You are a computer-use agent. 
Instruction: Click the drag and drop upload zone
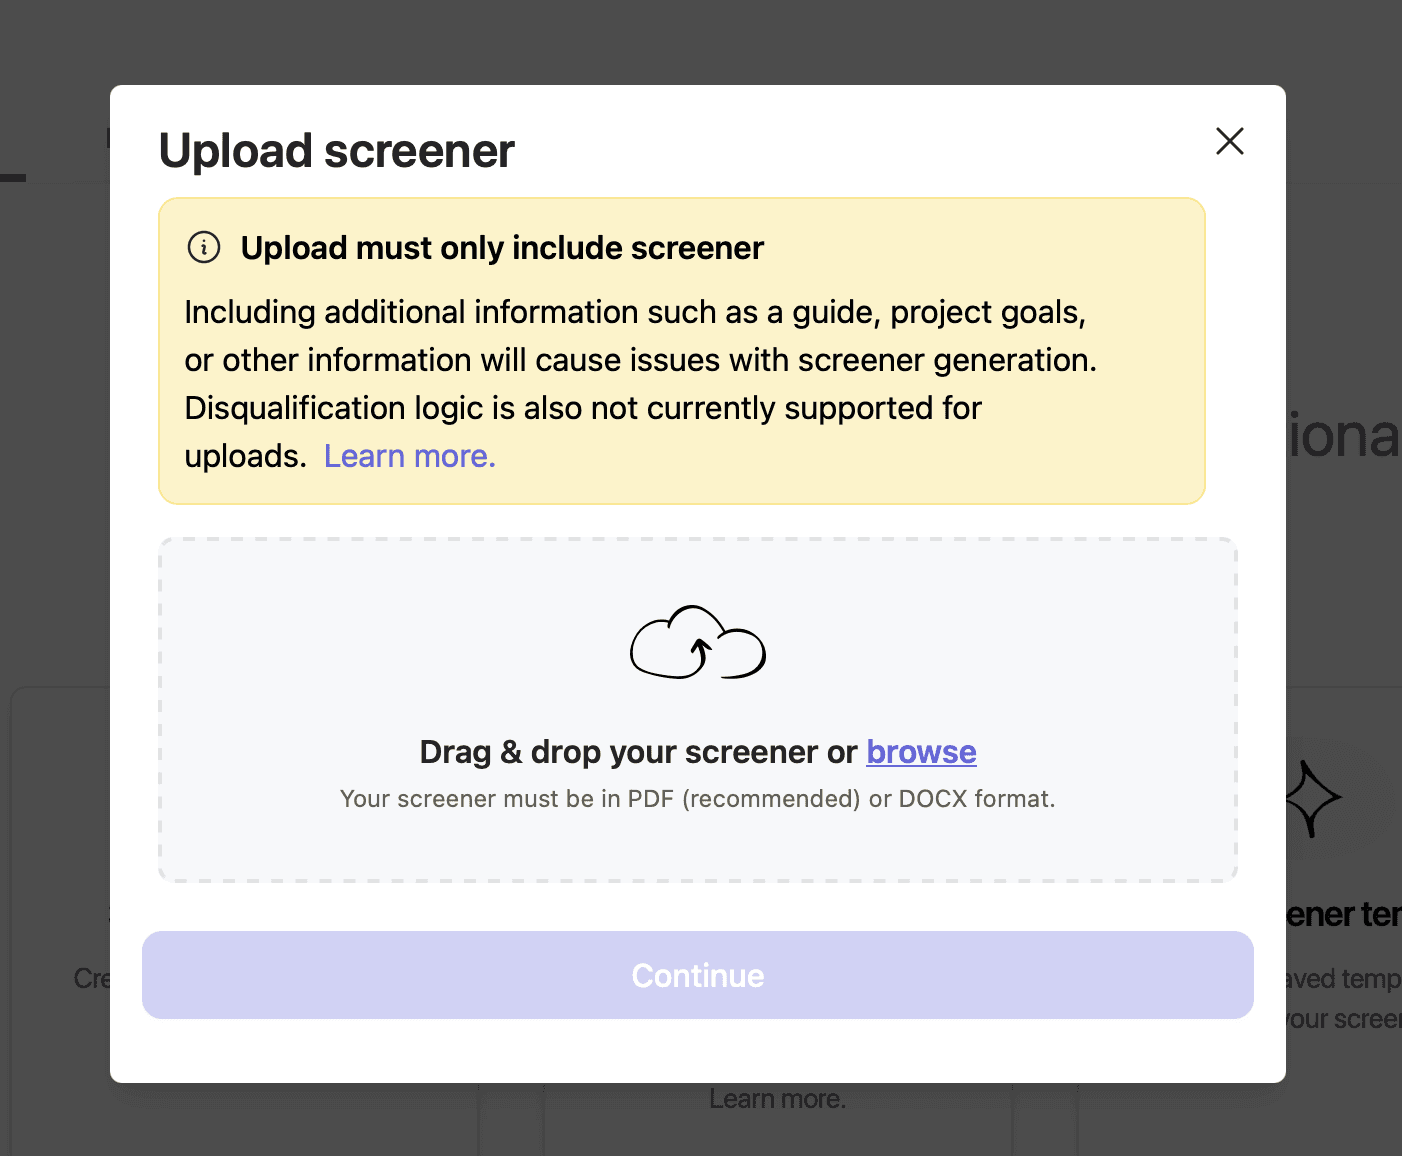[697, 710]
